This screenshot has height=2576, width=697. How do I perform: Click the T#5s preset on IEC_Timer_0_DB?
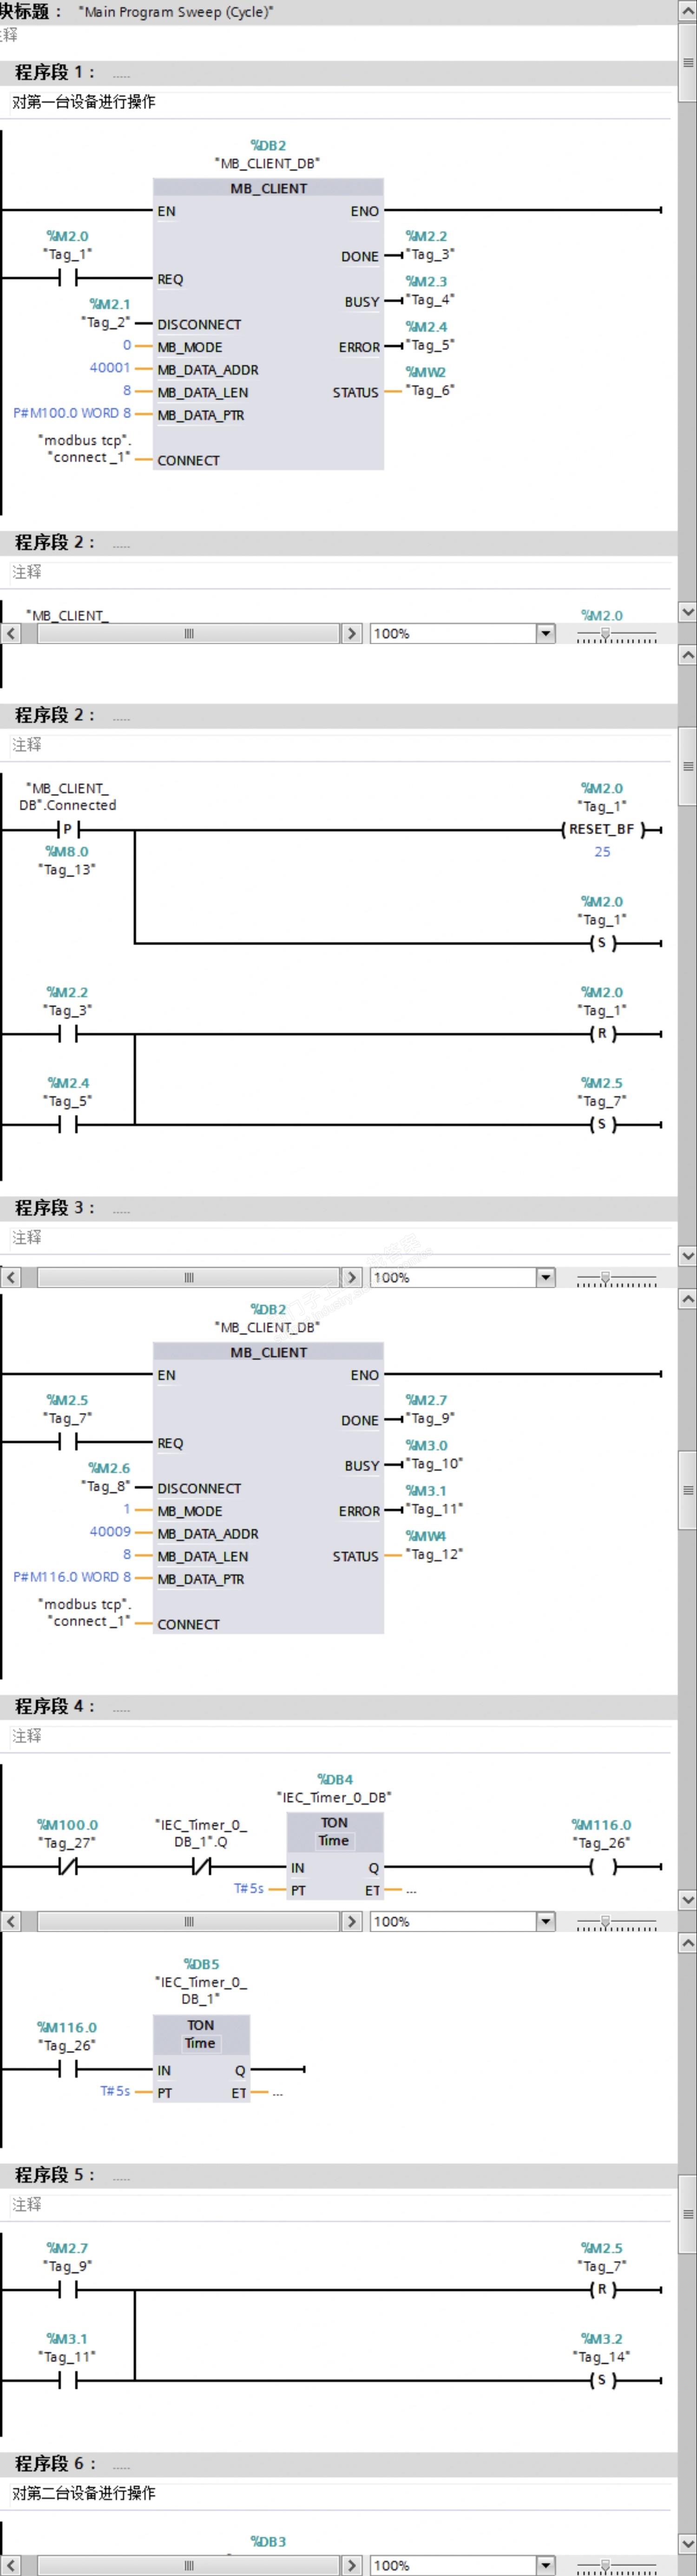coord(249,1888)
